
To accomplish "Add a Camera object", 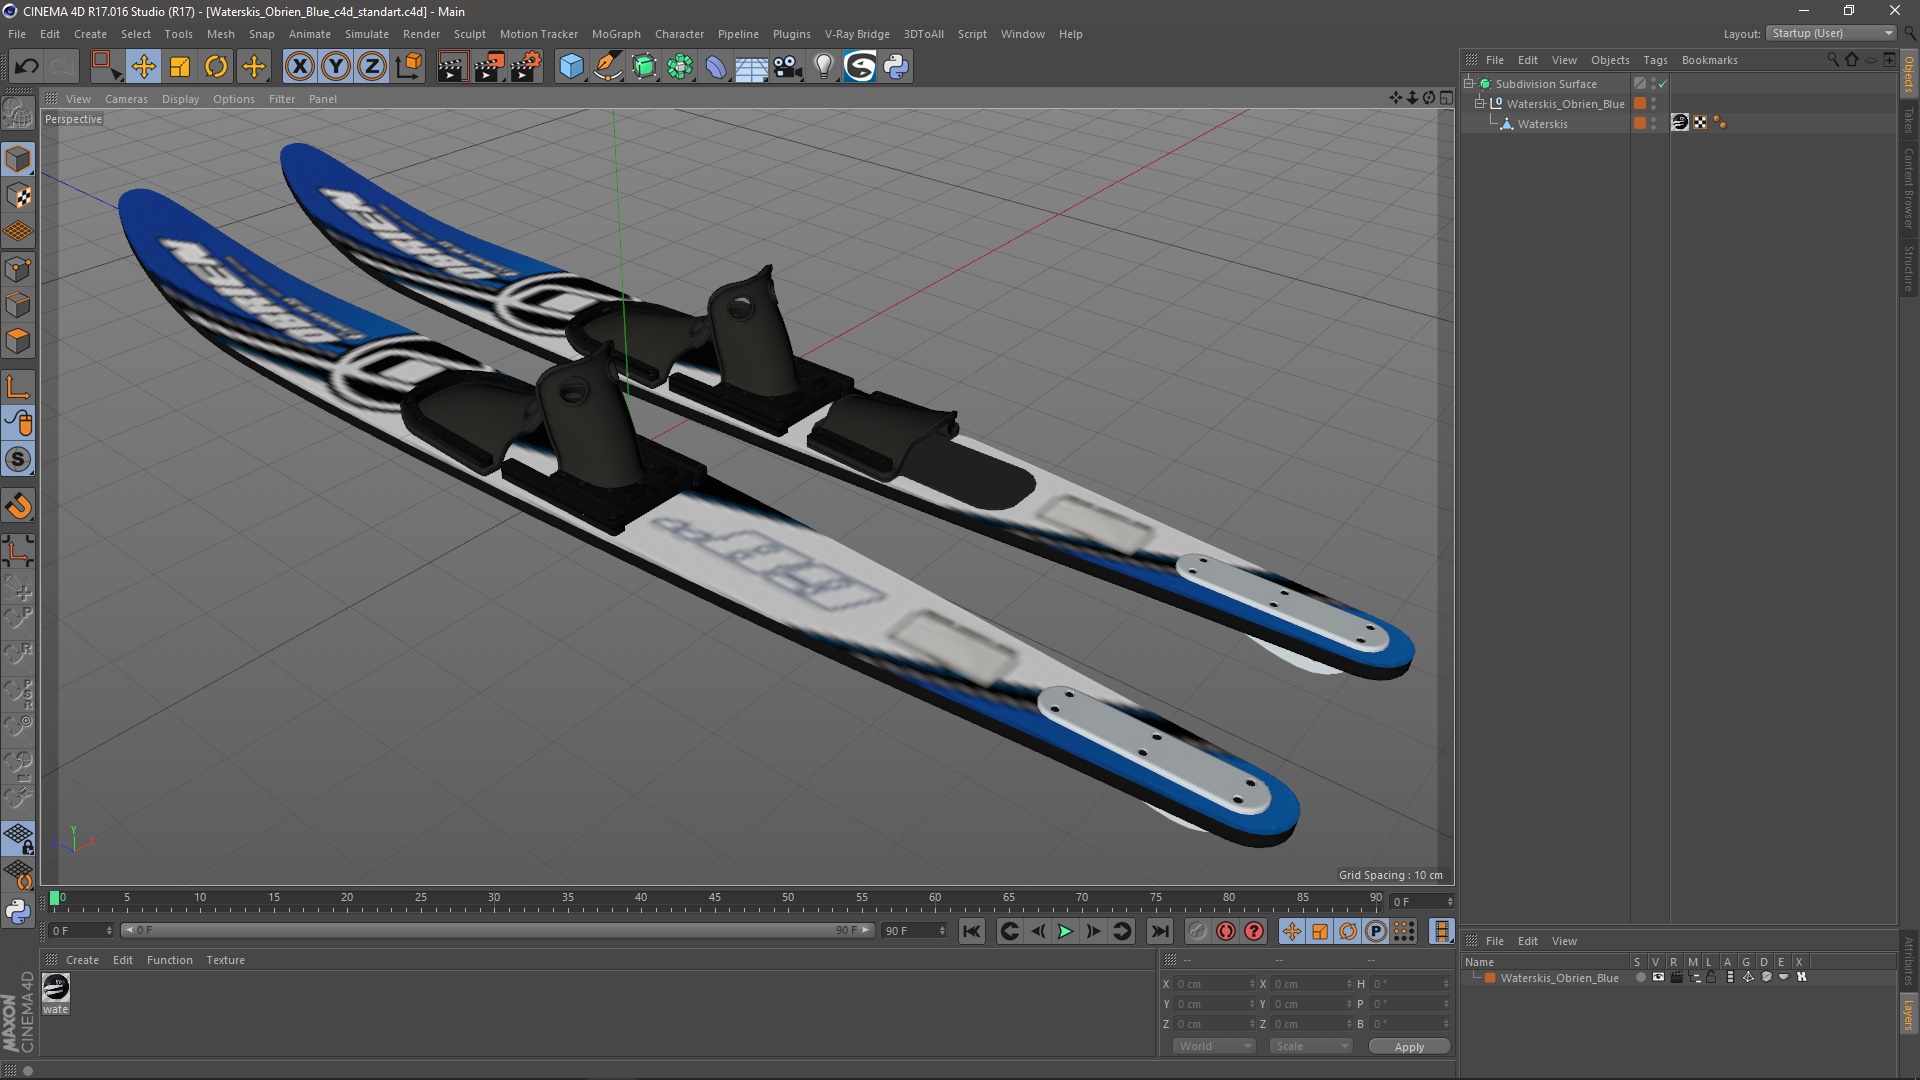I will pos(787,67).
